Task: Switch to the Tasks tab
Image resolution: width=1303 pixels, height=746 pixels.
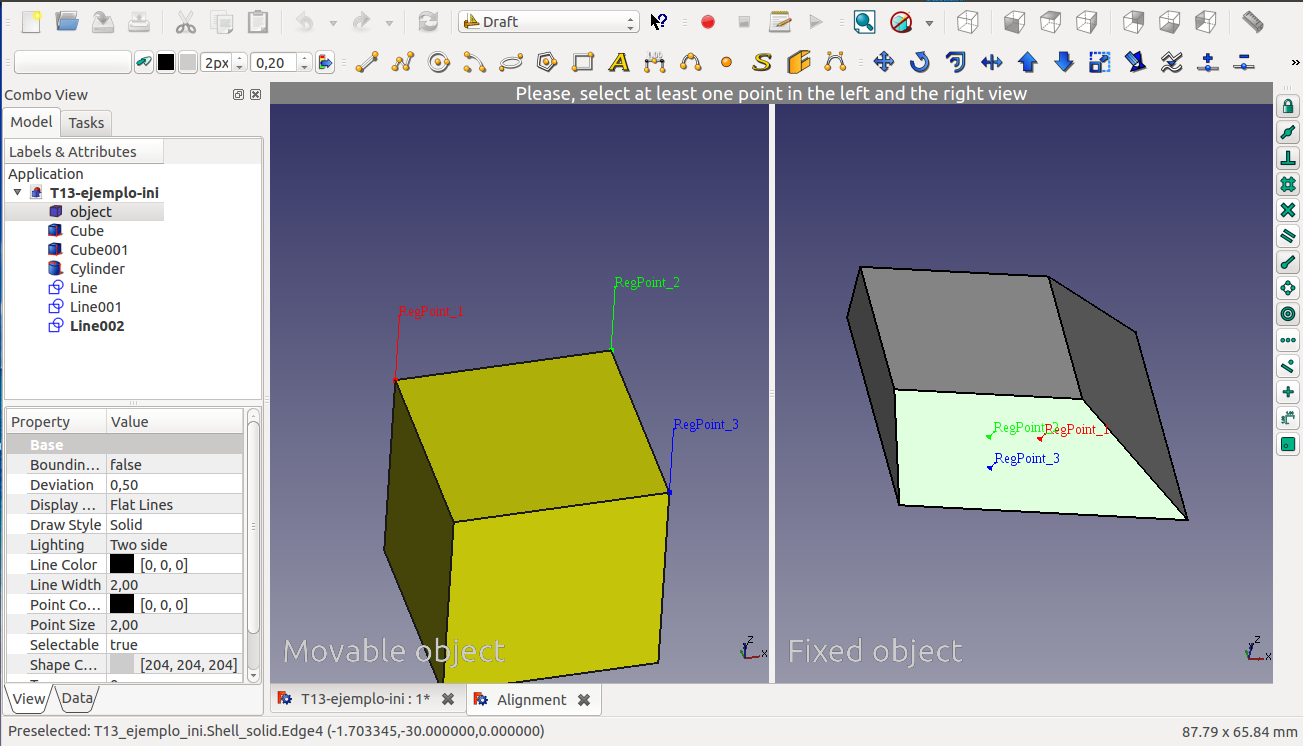Action: (86, 123)
